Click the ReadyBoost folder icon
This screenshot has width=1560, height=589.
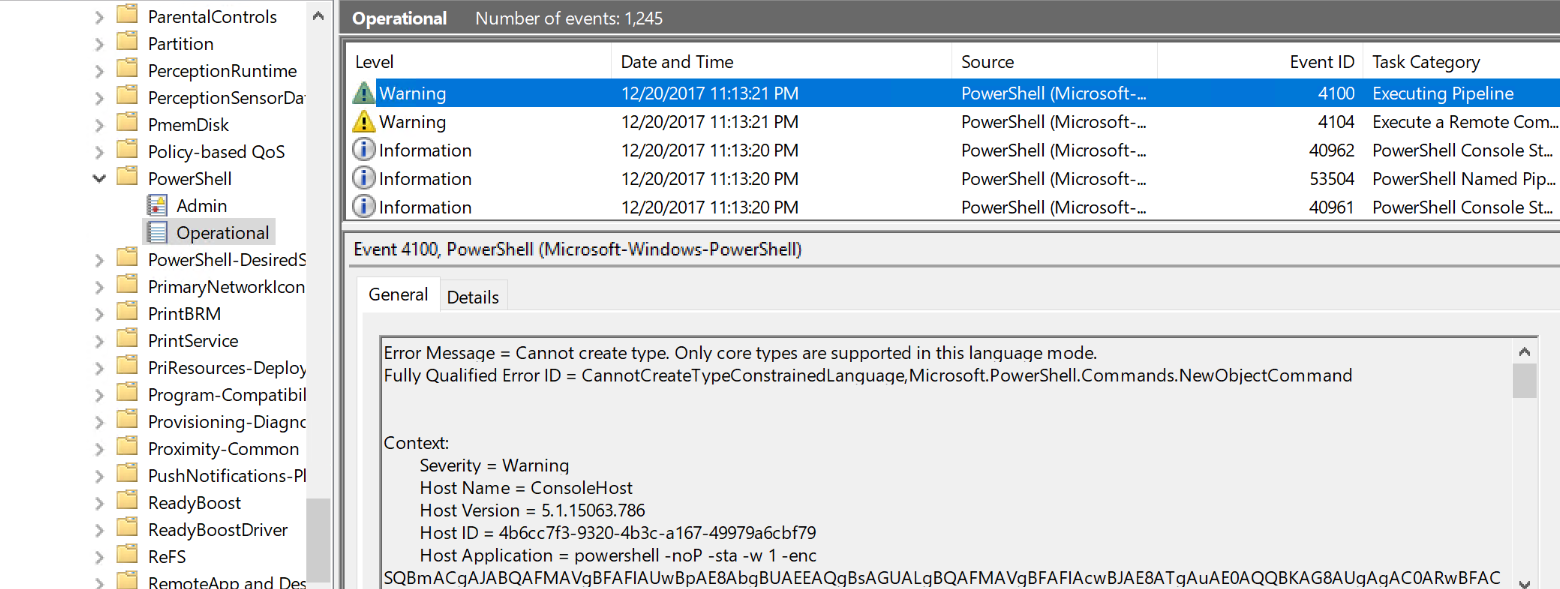[x=127, y=503]
